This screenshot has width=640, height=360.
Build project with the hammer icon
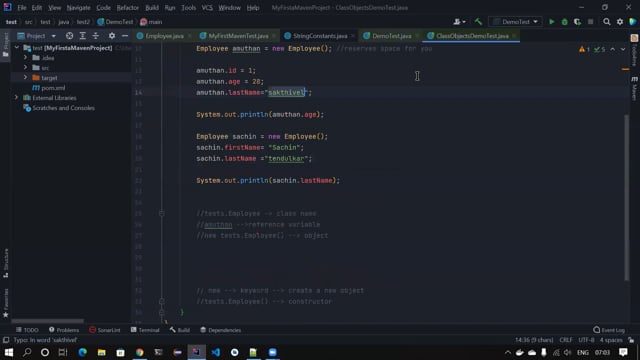coord(478,22)
